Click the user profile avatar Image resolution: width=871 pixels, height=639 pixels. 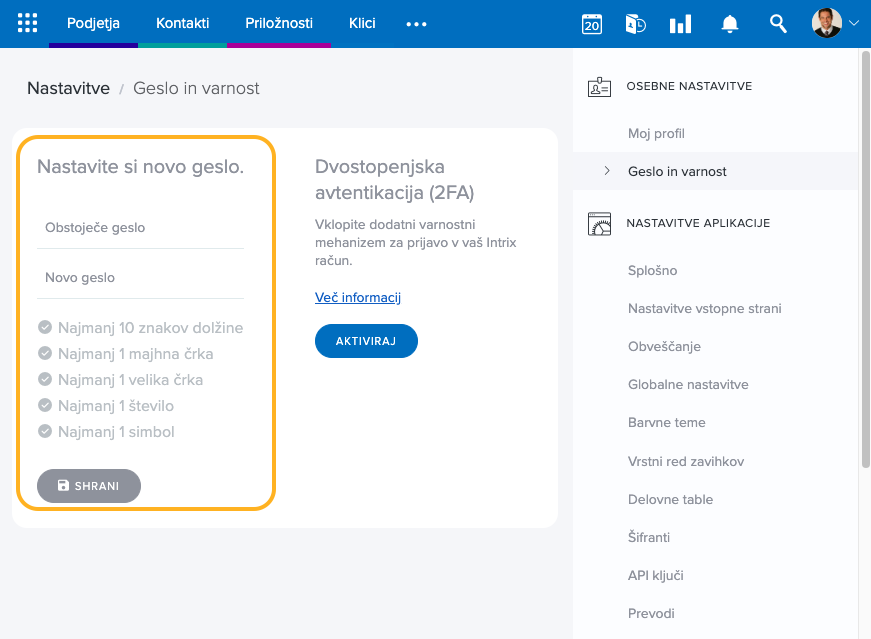pyautogui.click(x=826, y=23)
